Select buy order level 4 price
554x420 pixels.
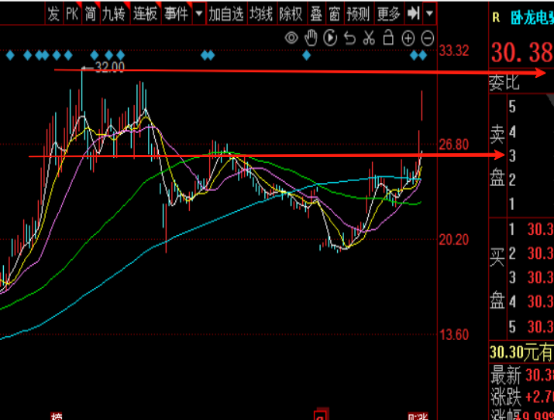tap(541, 302)
